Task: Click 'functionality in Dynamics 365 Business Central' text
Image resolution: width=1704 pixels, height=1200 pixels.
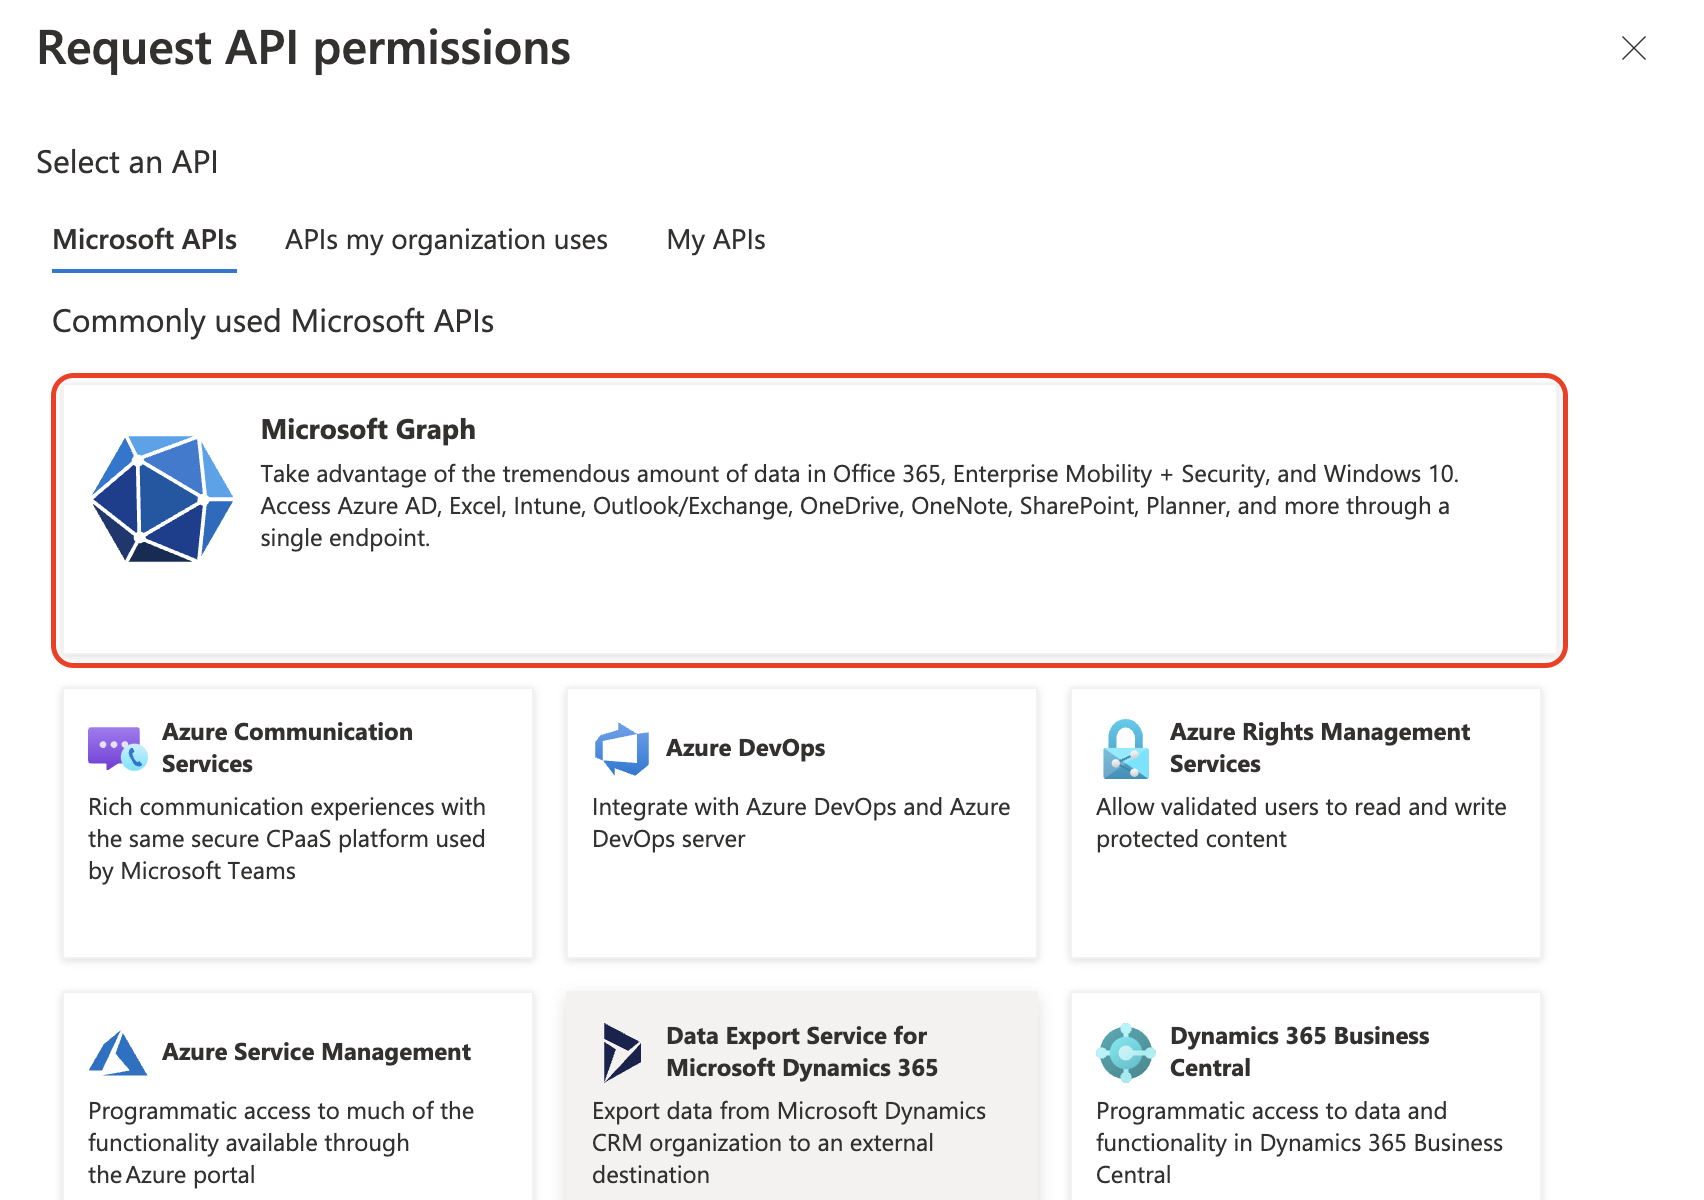Action: point(1299,1143)
